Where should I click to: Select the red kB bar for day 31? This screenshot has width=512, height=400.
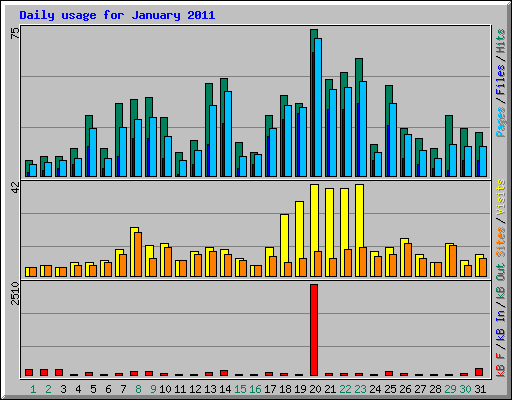click(479, 372)
